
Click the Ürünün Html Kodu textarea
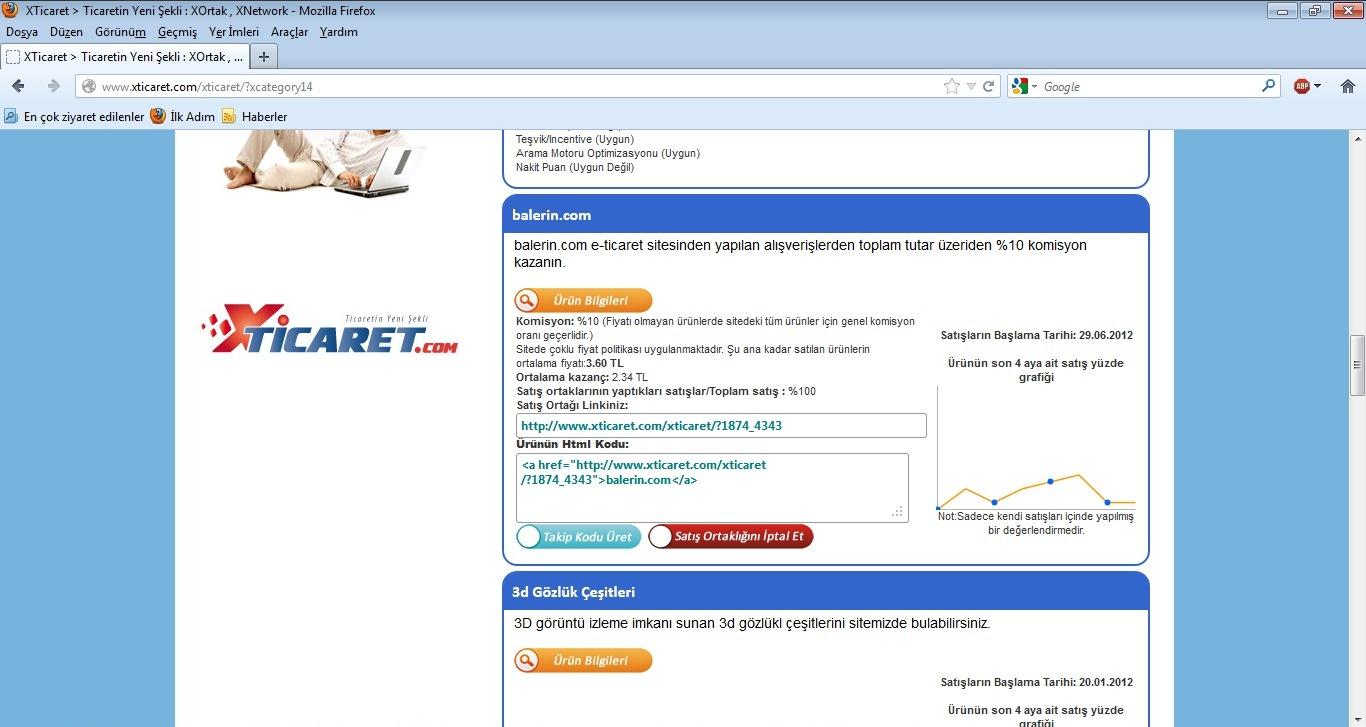coord(712,488)
